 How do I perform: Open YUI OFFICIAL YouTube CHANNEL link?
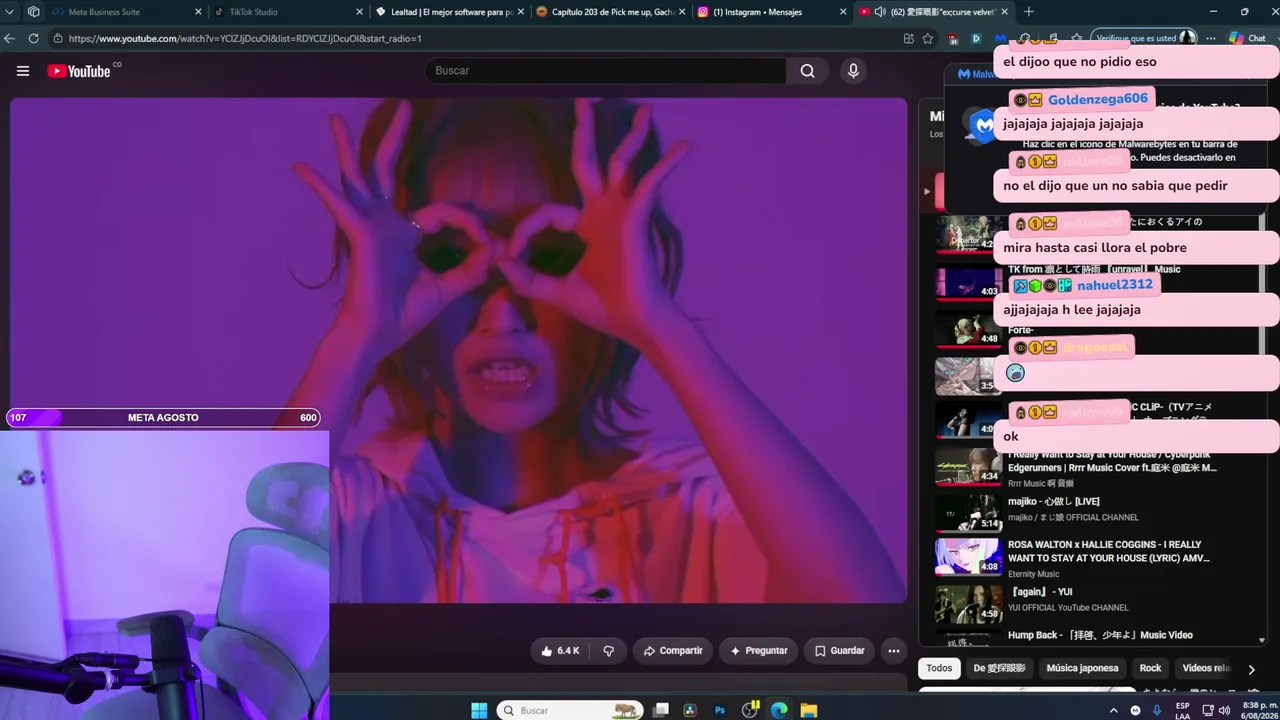click(1068, 608)
